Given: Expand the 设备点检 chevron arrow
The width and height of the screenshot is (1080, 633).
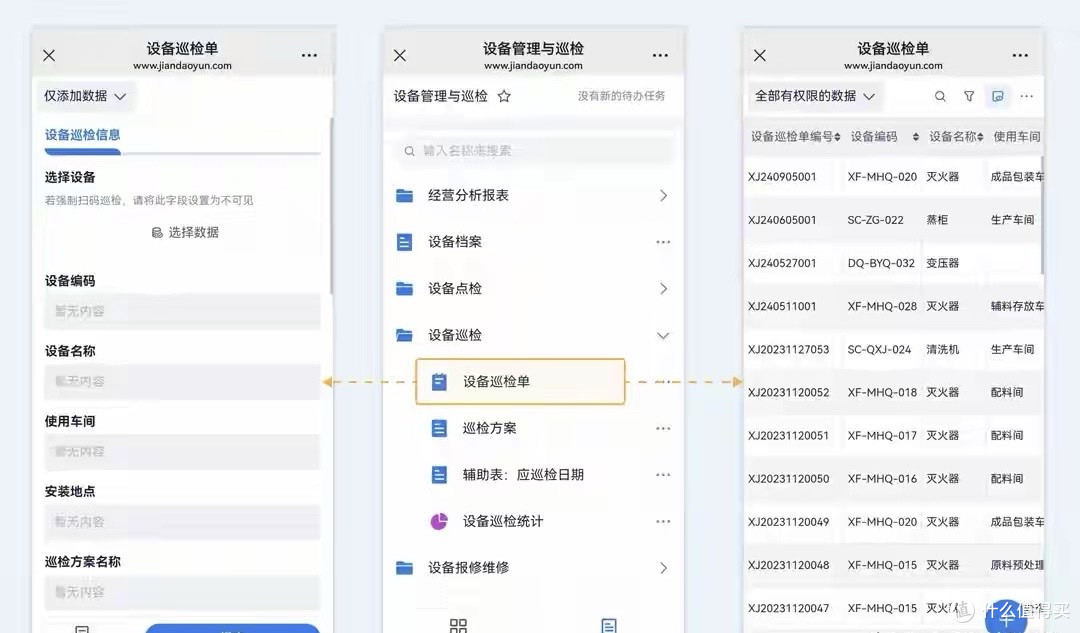Looking at the screenshot, I should (663, 289).
